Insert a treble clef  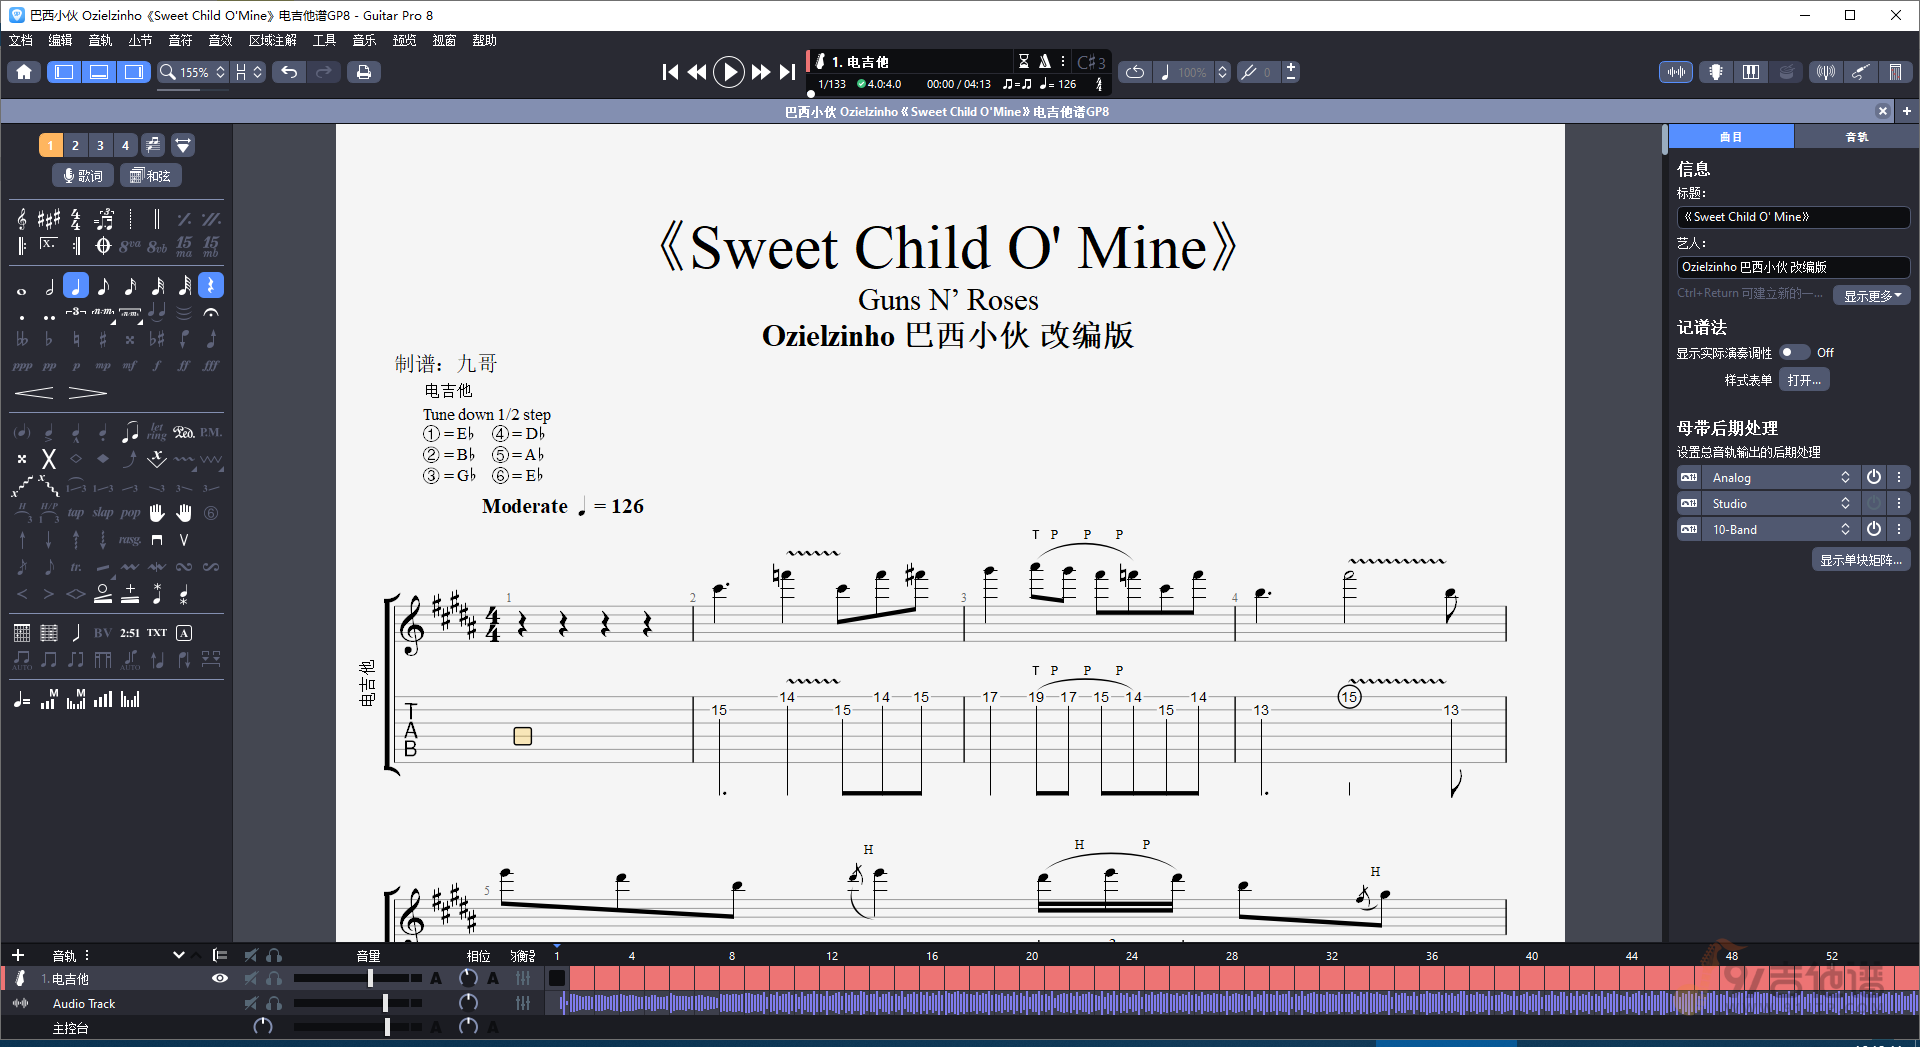(x=22, y=219)
